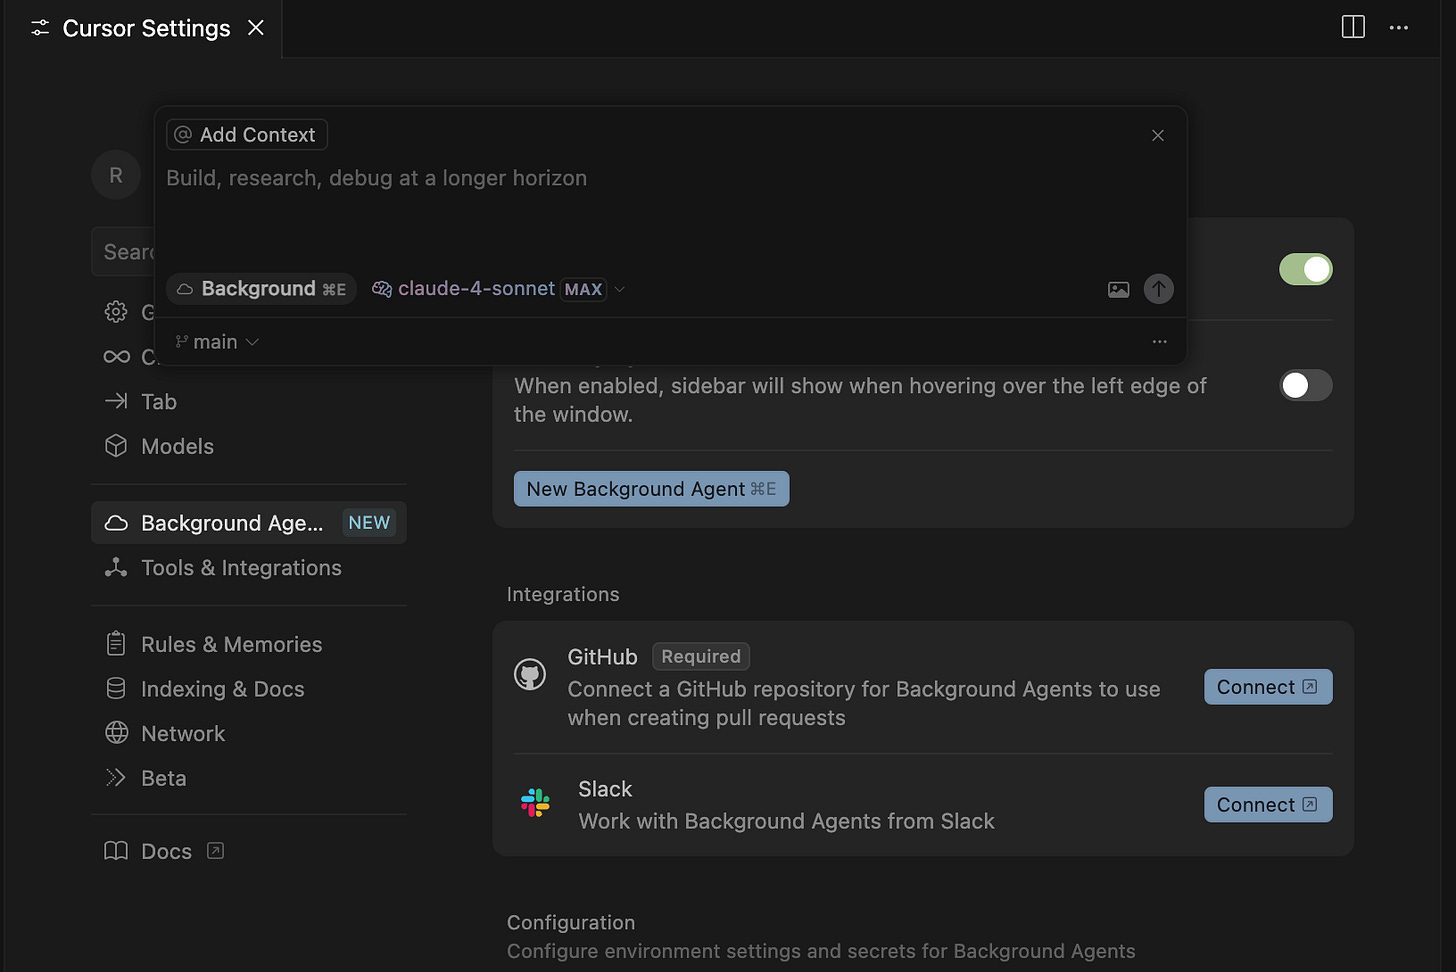The width and height of the screenshot is (1456, 972).
Task: Click the Beta chevrons icon
Action: [116, 777]
